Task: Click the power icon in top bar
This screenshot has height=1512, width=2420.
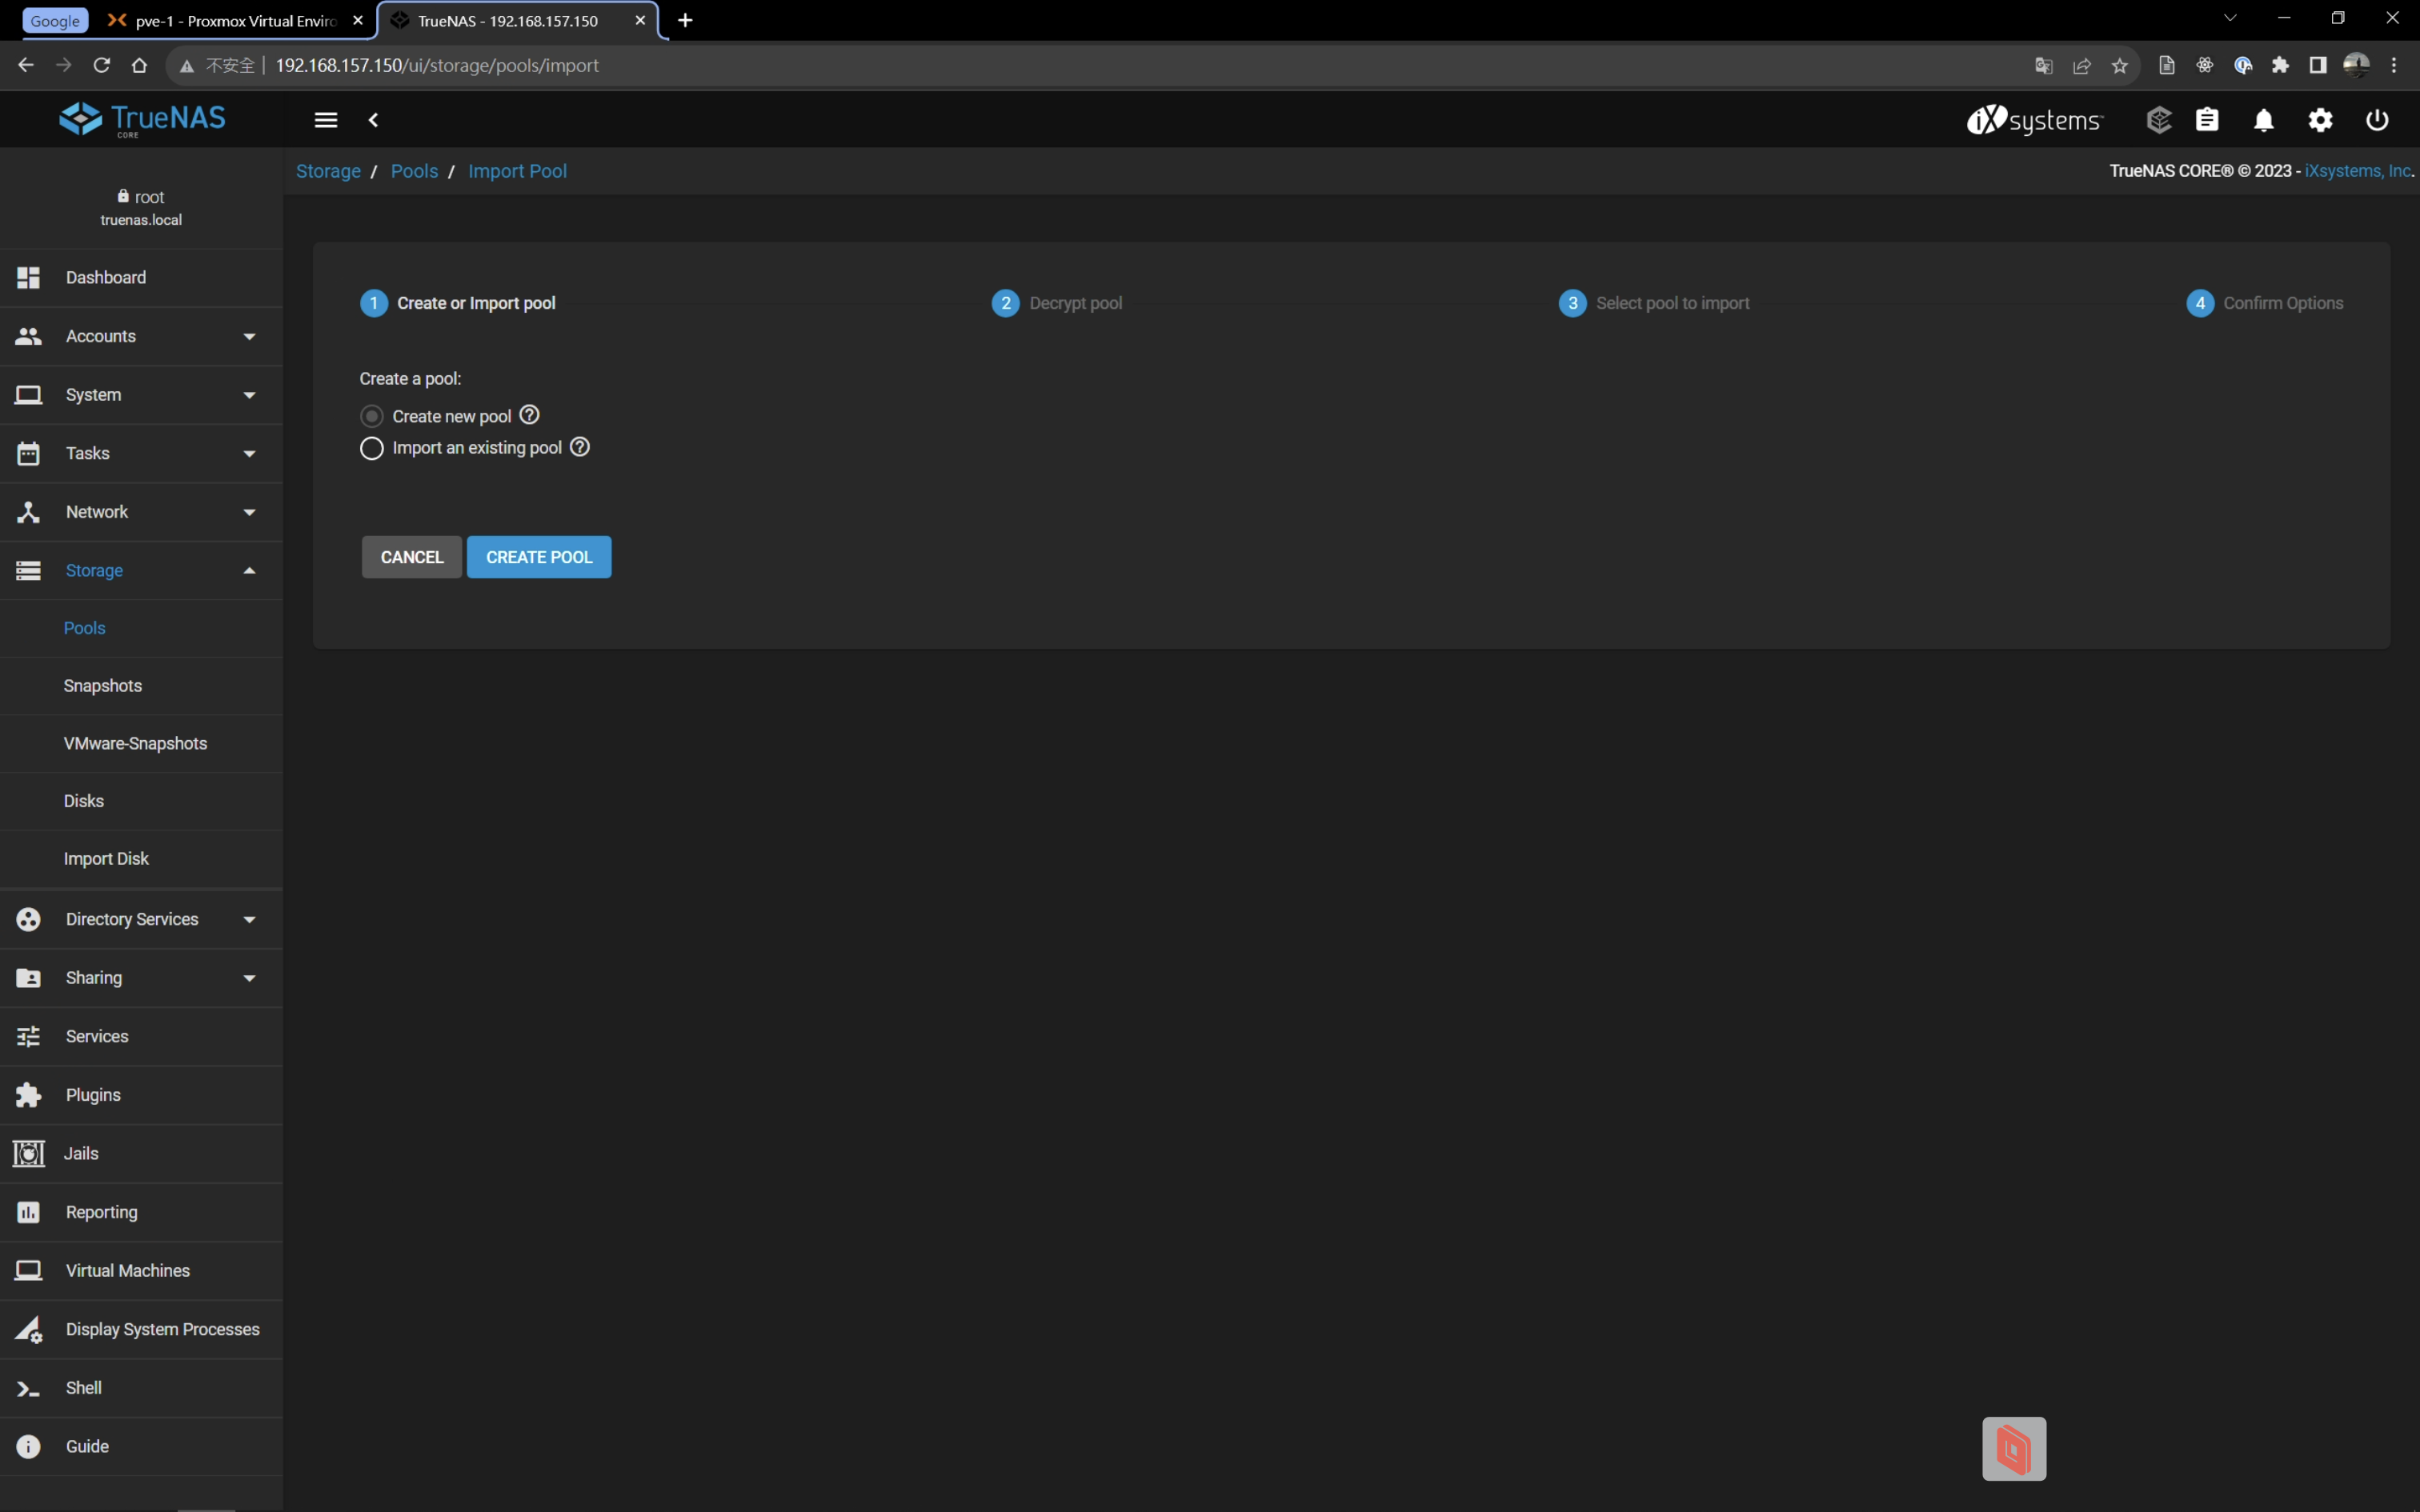Action: pos(2377,120)
